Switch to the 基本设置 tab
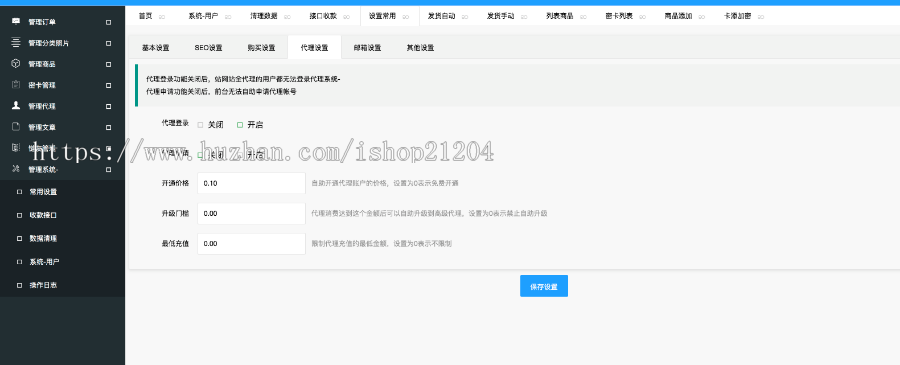 point(156,48)
